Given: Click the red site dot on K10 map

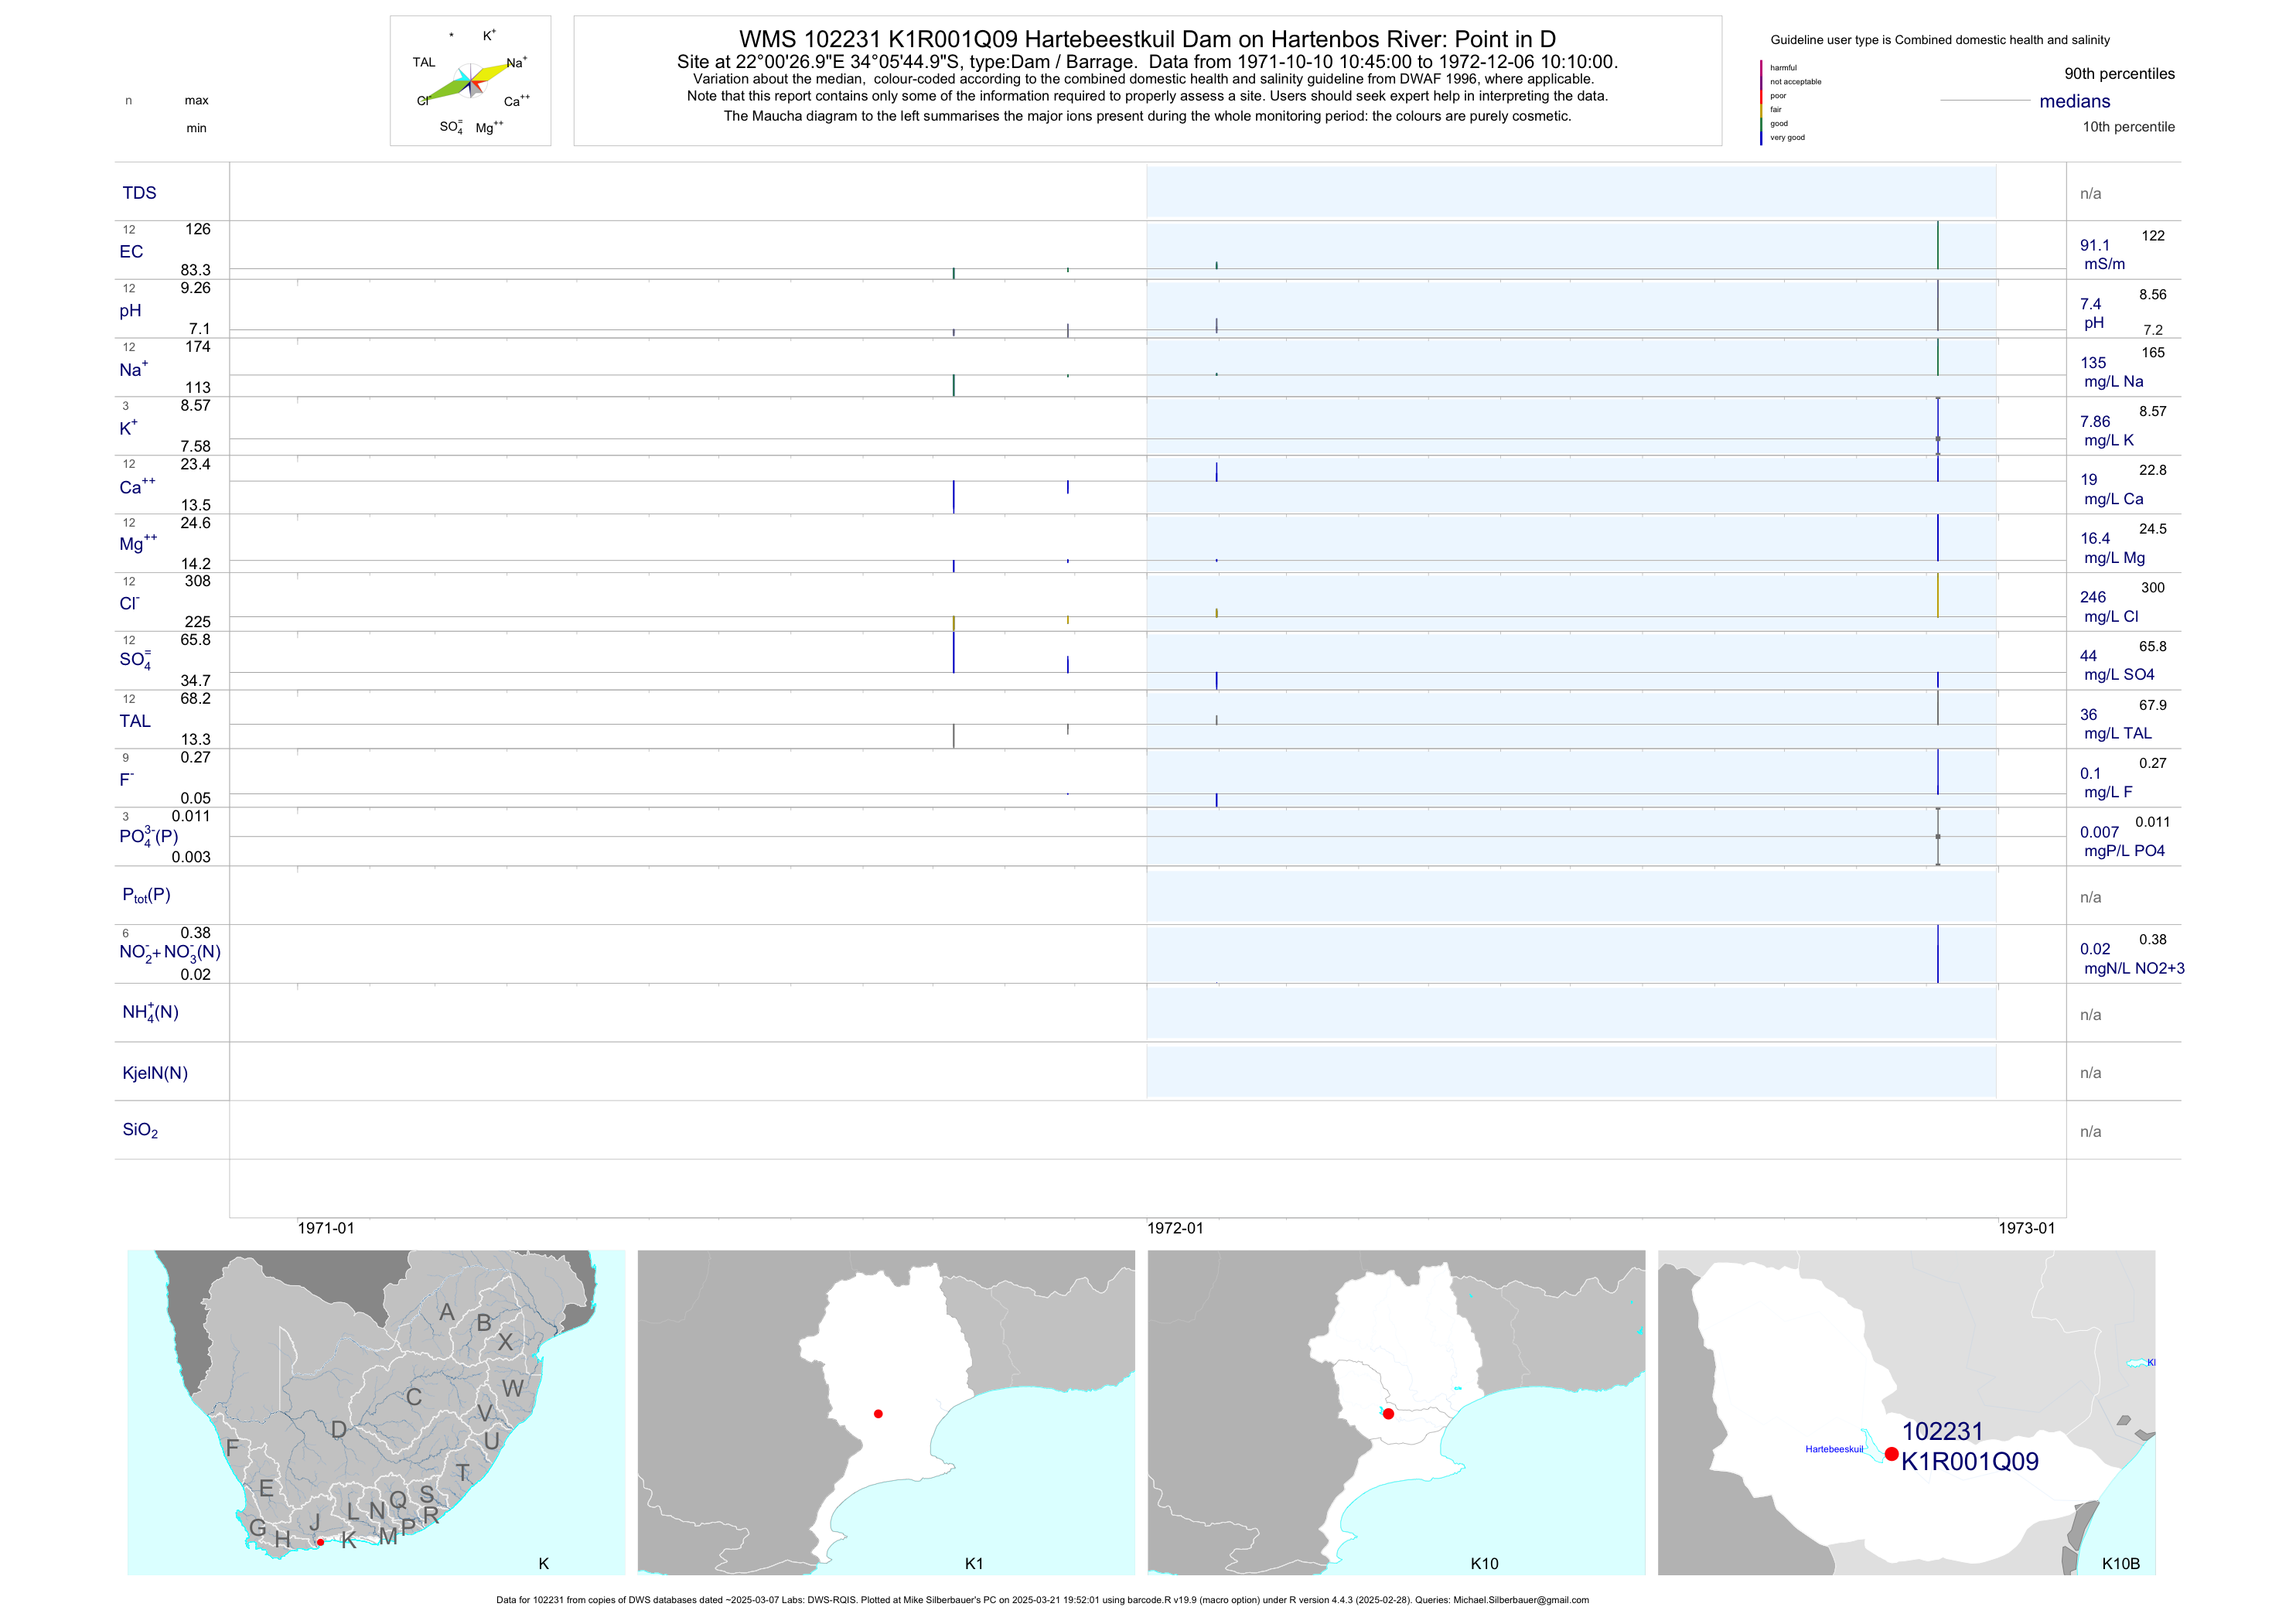Looking at the screenshot, I should [1388, 1413].
